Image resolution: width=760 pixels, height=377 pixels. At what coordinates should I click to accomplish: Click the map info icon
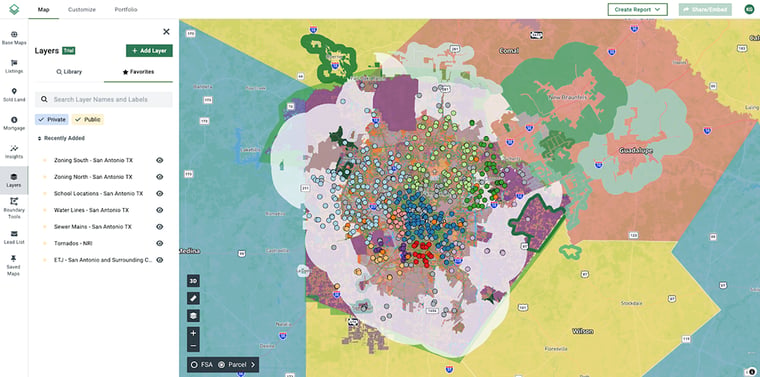[752, 372]
